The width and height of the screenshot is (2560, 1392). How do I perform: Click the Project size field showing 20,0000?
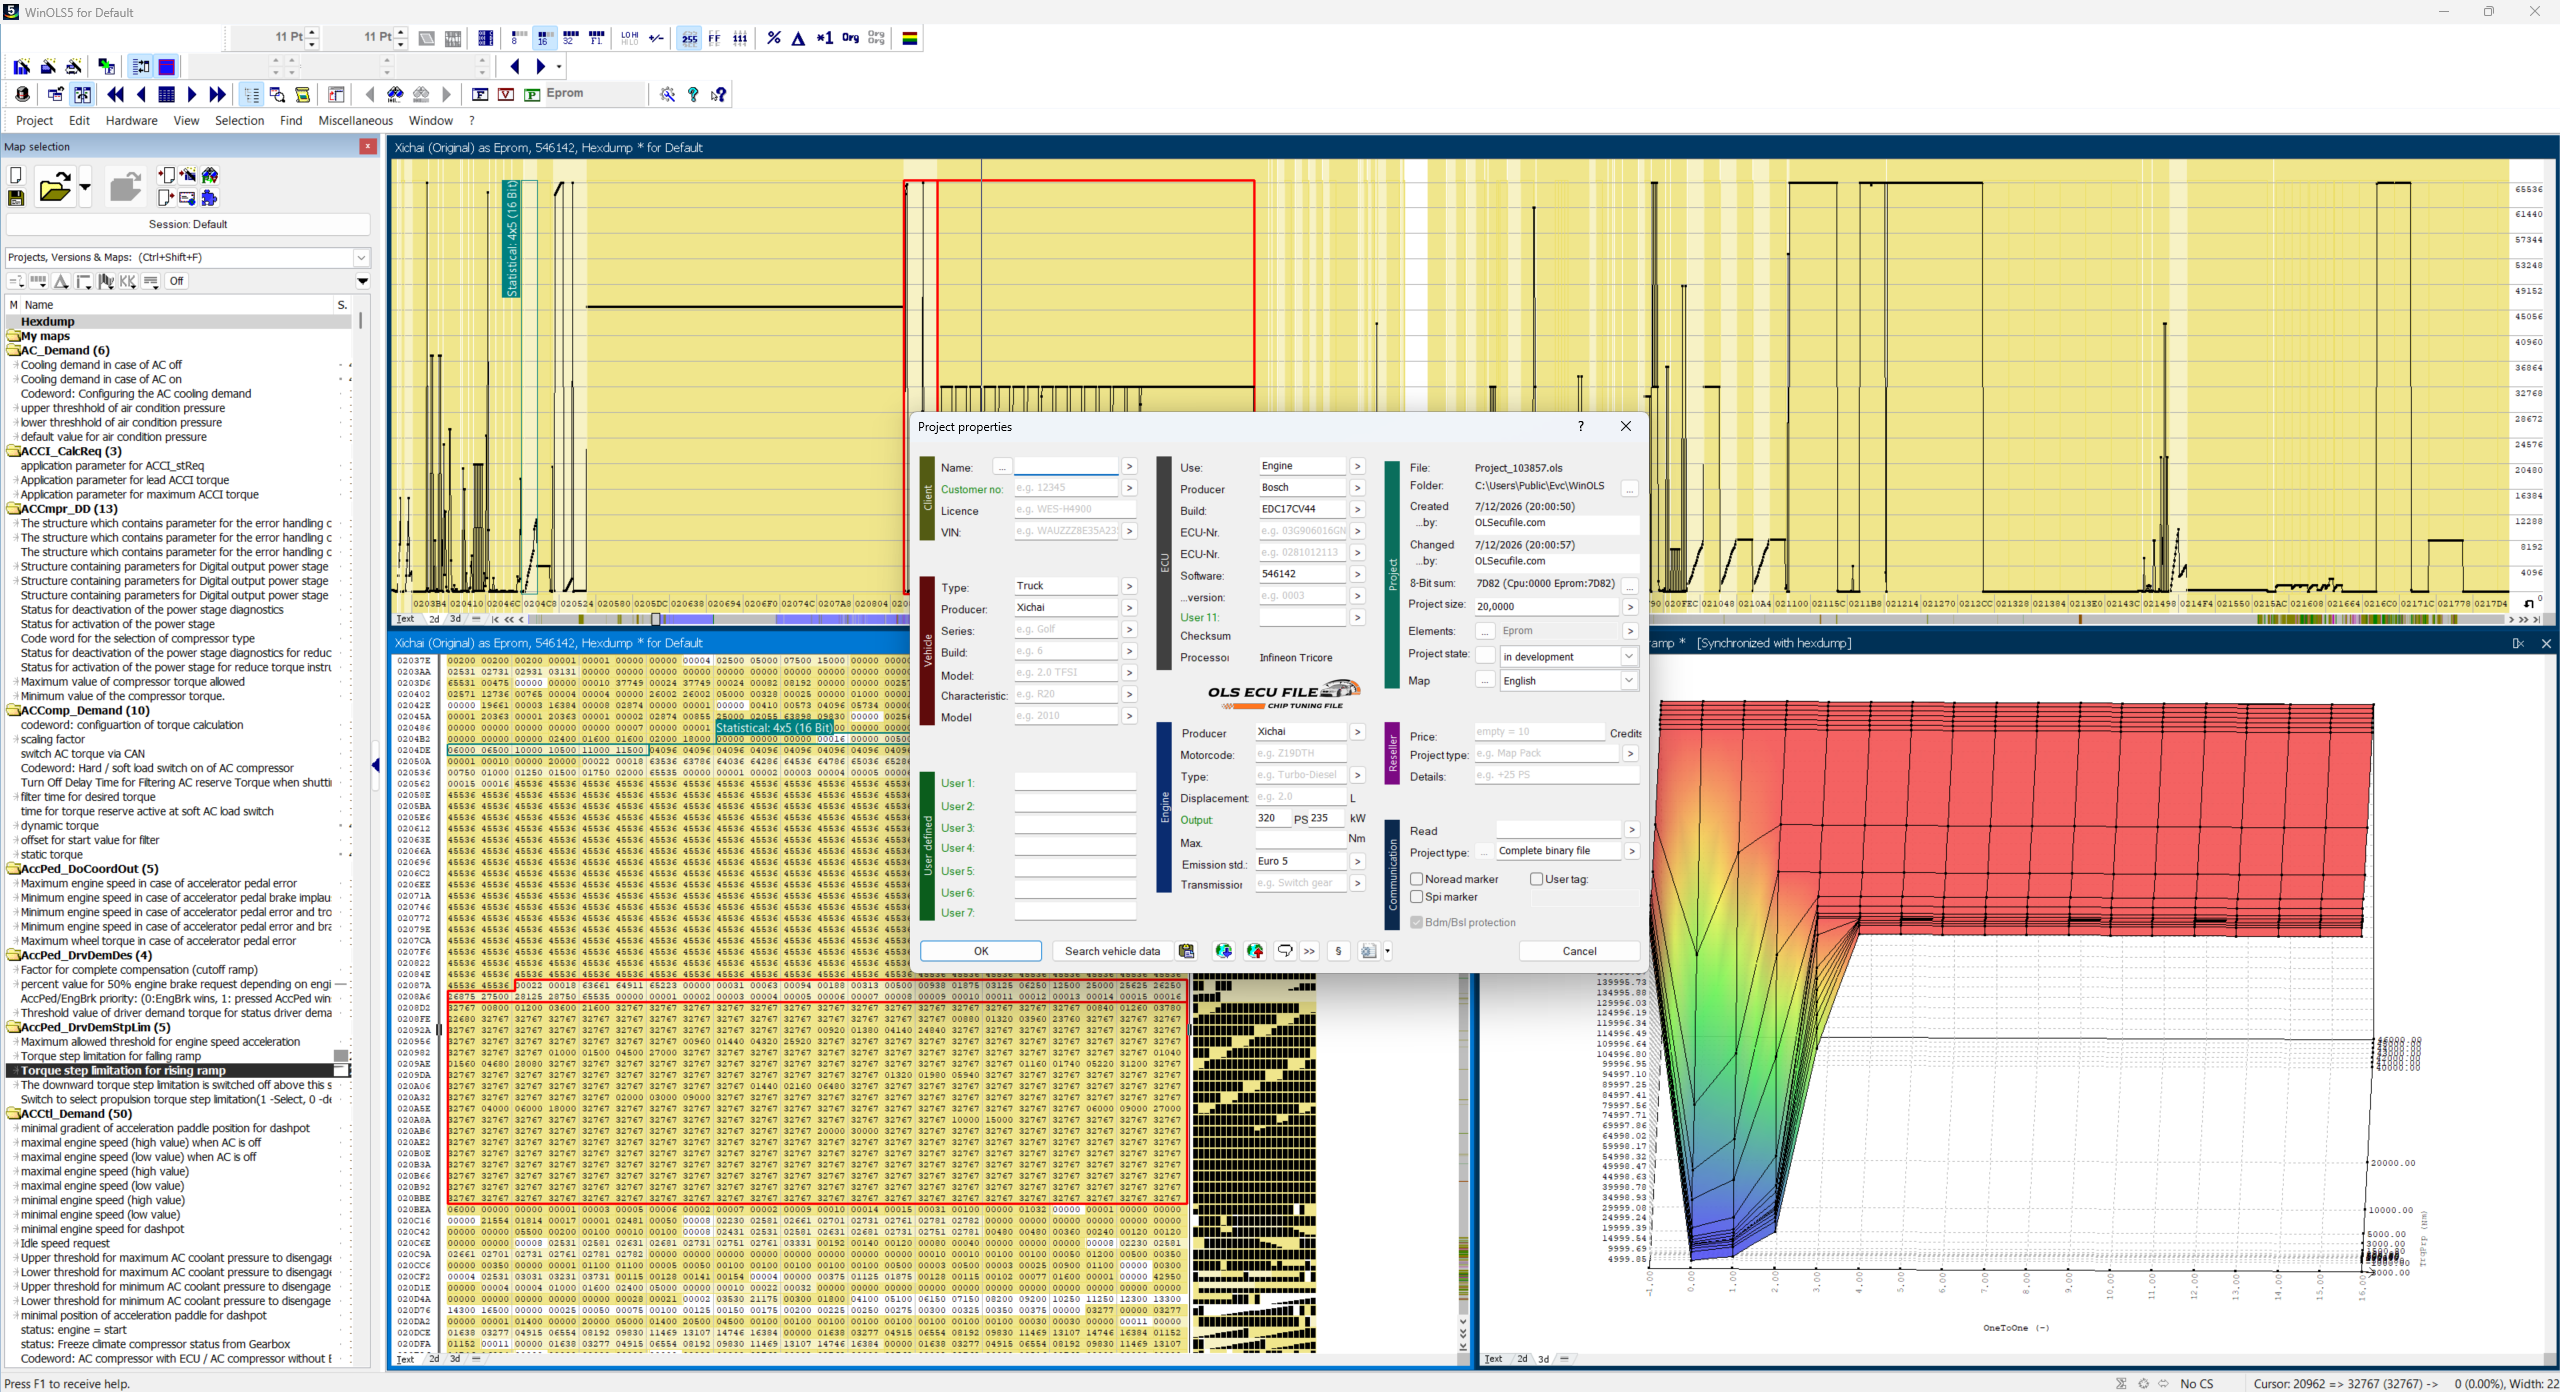(x=1546, y=606)
